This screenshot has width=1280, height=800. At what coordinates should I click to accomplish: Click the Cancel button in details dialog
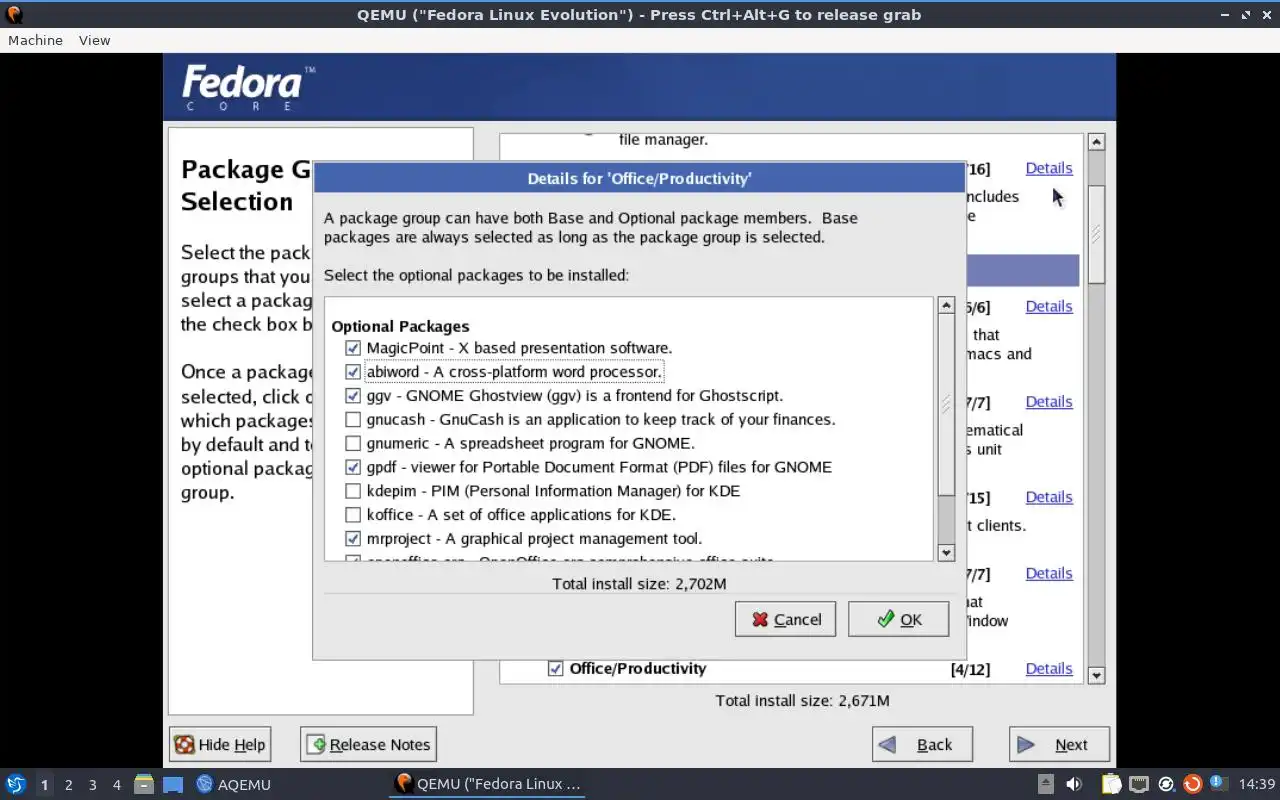click(785, 619)
